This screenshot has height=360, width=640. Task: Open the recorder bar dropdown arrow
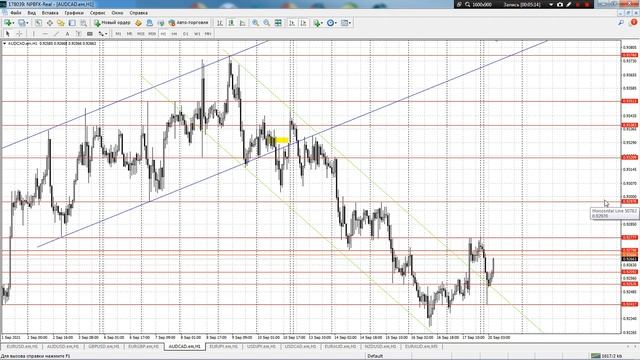click(551, 4)
